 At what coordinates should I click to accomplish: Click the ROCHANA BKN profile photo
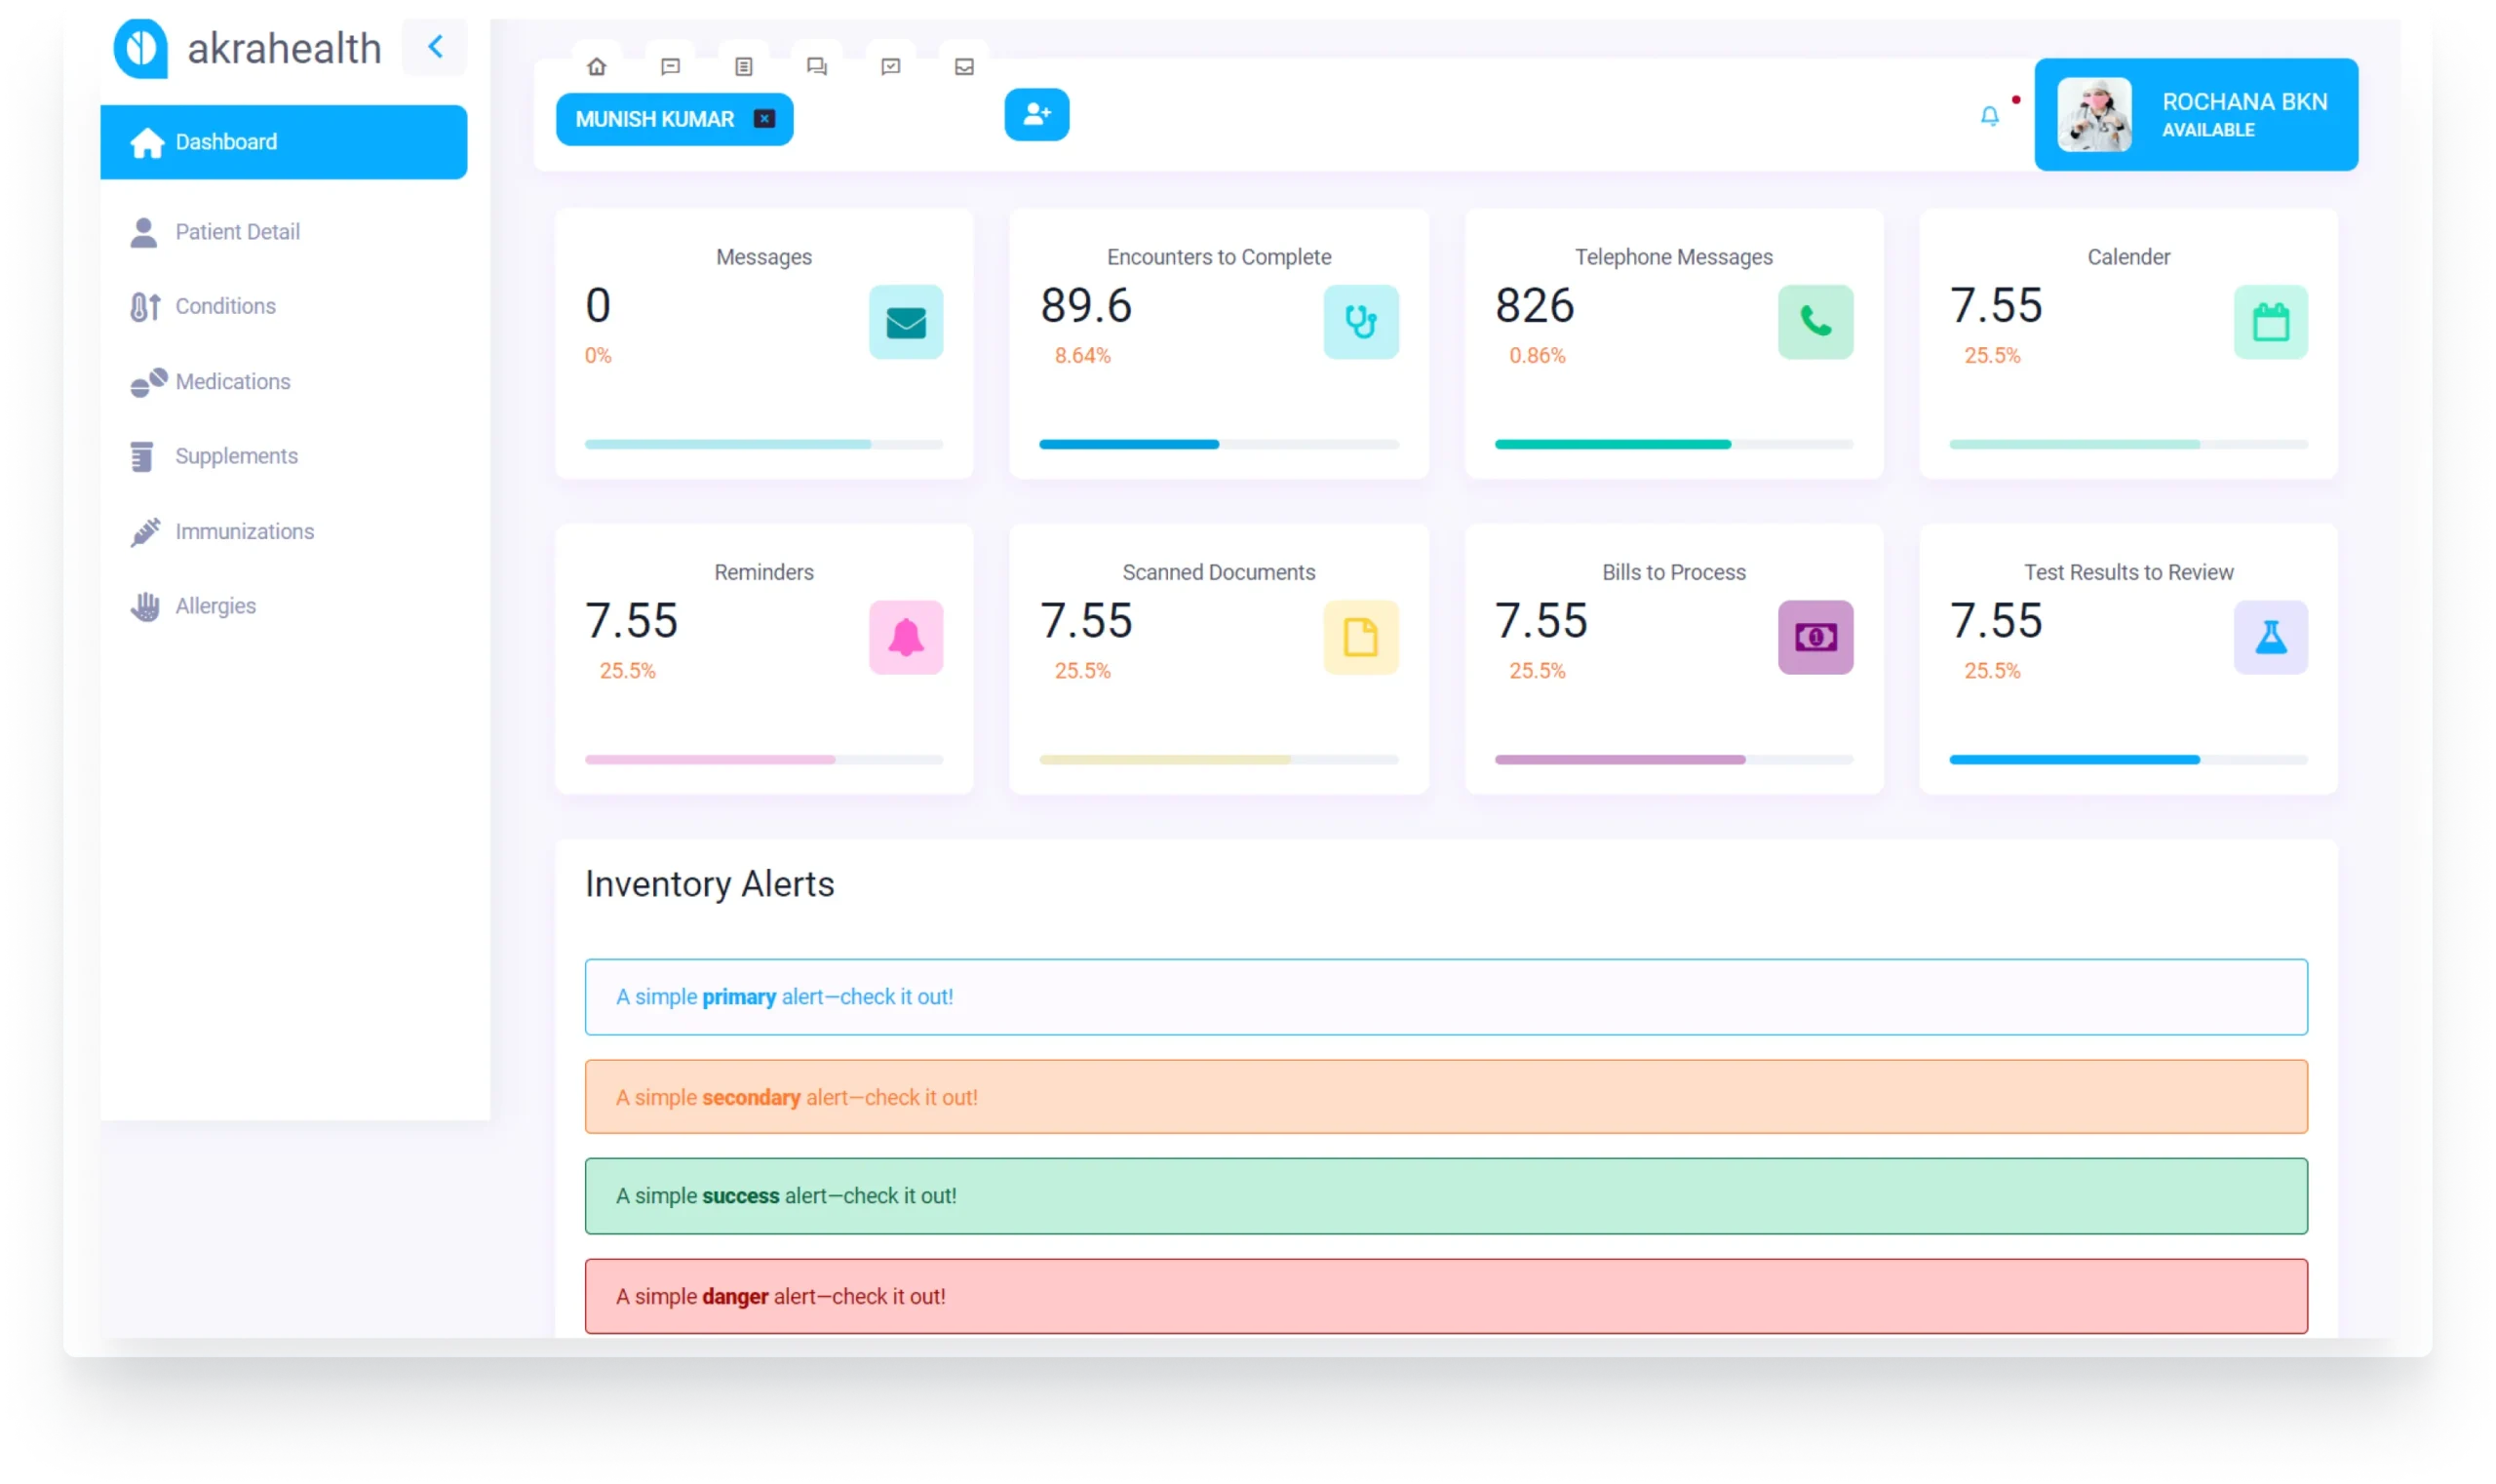pyautogui.click(x=2094, y=115)
